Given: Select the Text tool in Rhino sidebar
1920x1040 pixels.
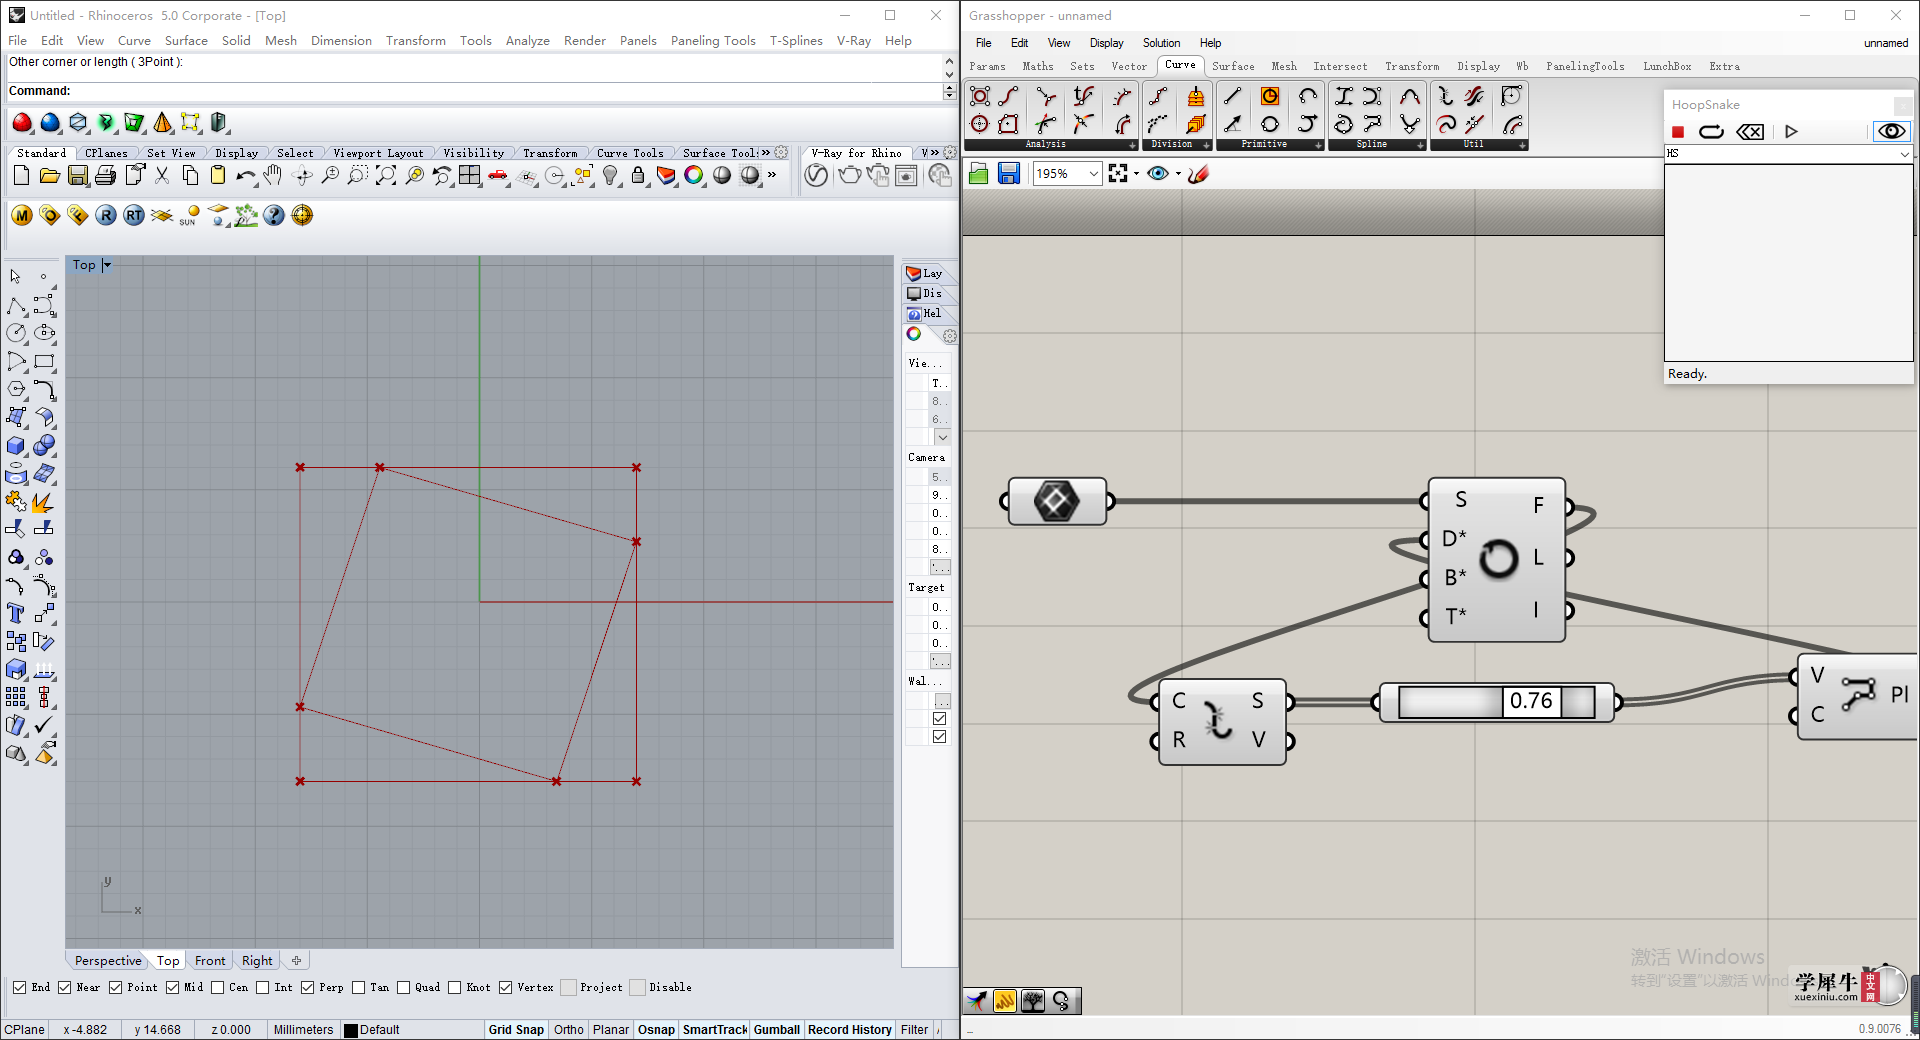Looking at the screenshot, I should point(16,613).
